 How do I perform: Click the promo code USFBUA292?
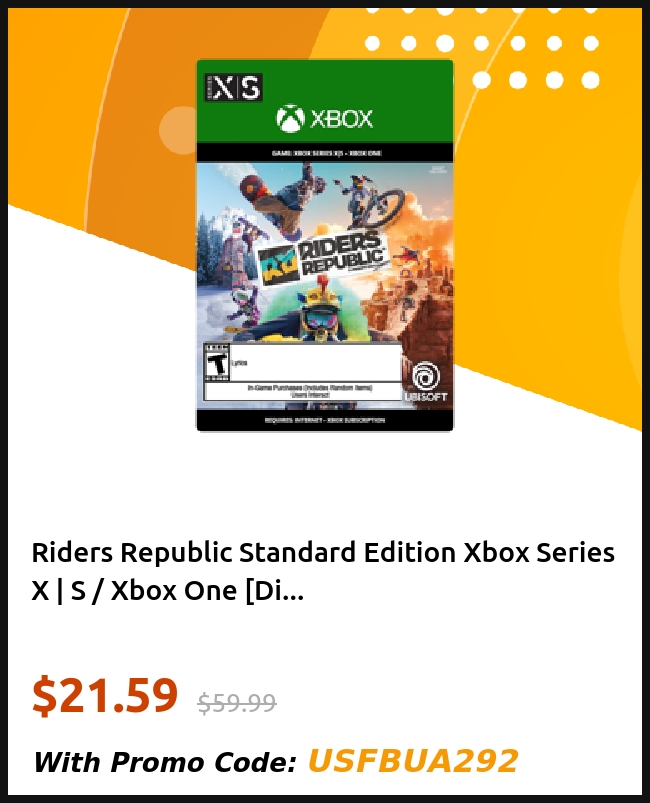point(413,760)
